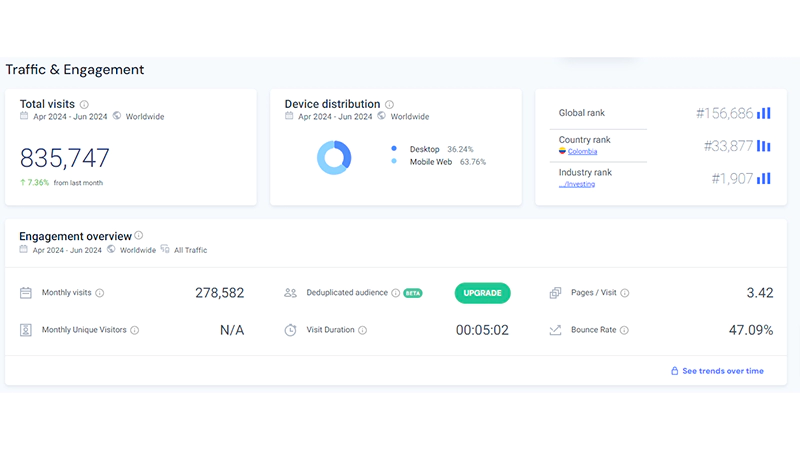Screen dimensions: 800x450
Task: Click the info icon beside Monthly visits
Action: click(x=100, y=293)
